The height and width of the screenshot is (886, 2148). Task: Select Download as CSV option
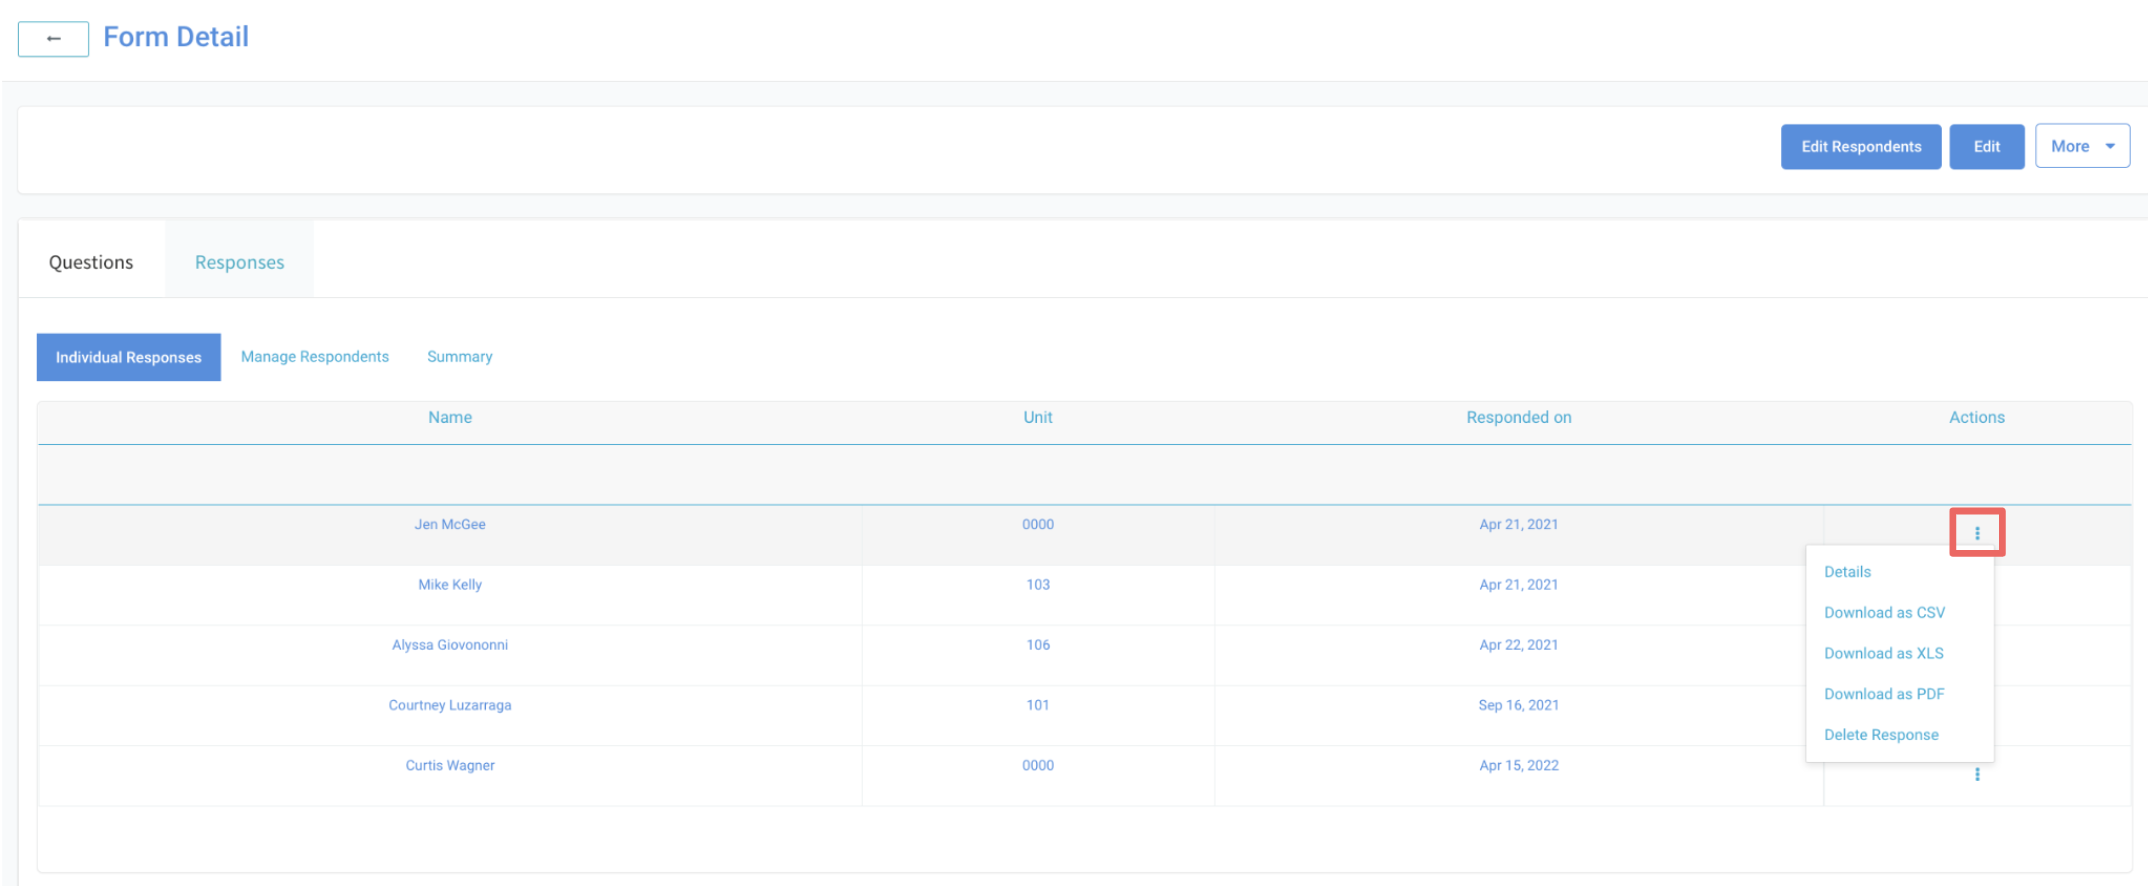point(1884,612)
